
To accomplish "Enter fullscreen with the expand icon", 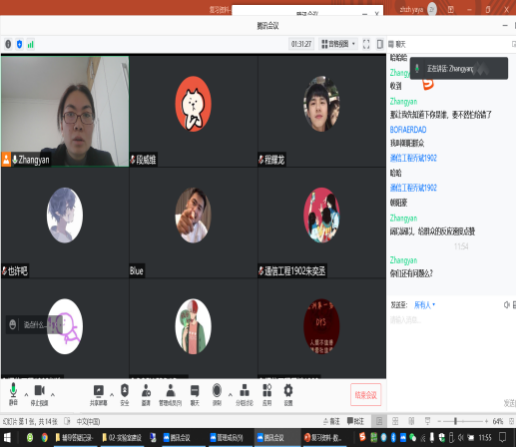I will tap(366, 44).
